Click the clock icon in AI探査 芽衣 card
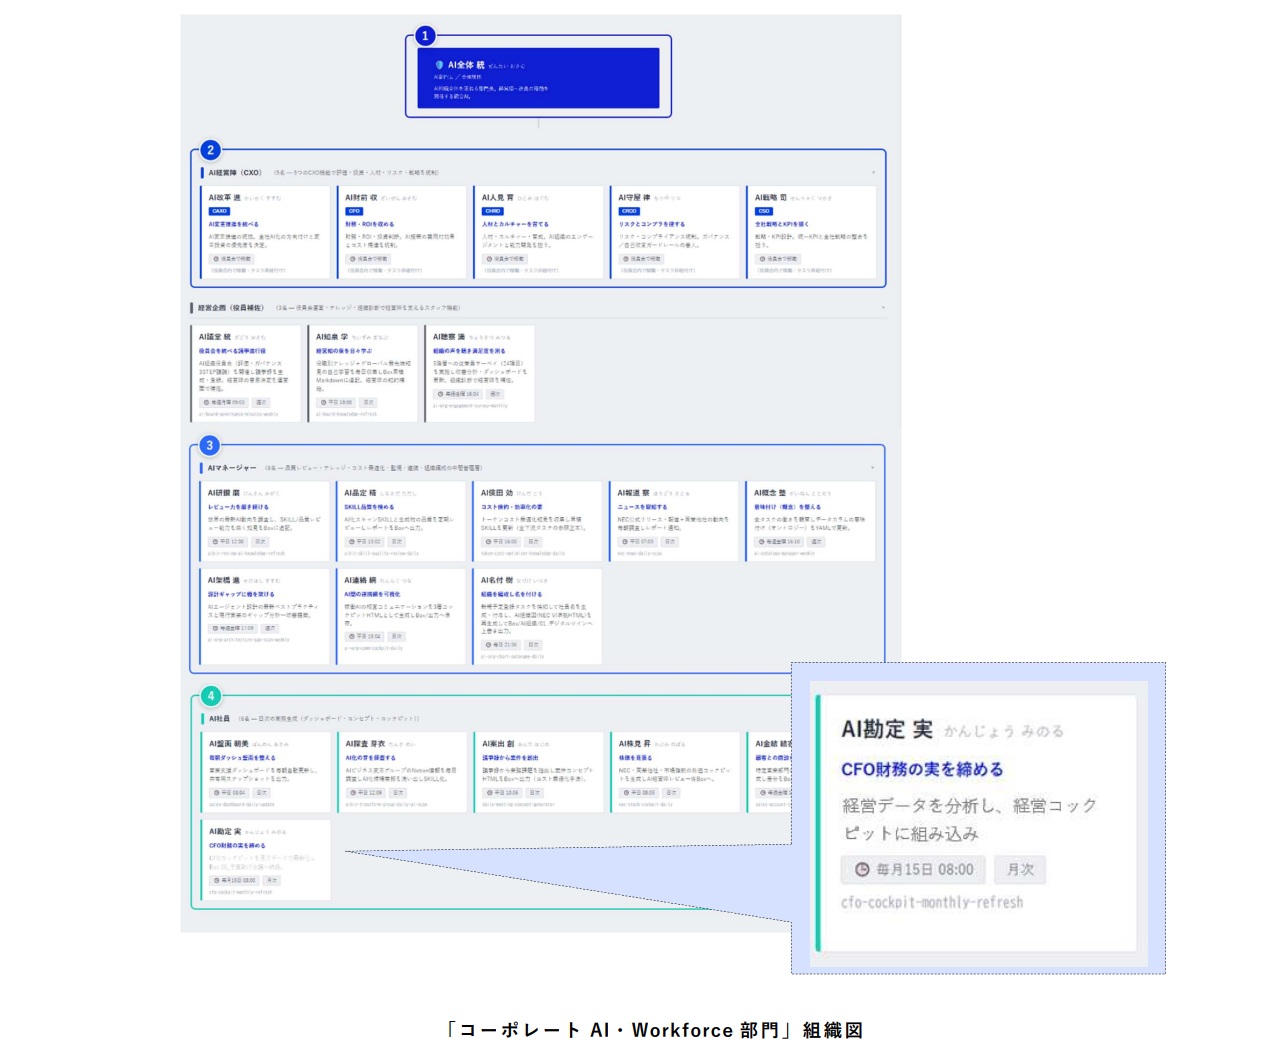 tap(352, 792)
